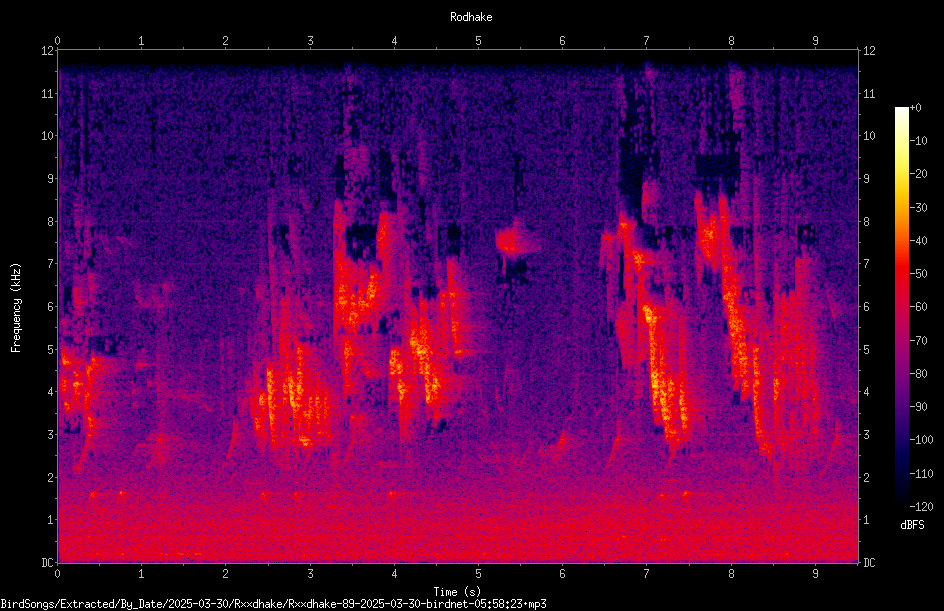The height and width of the screenshot is (611, 944).
Task: Click the "6" tick on bottom time axis
Action: 562,574
